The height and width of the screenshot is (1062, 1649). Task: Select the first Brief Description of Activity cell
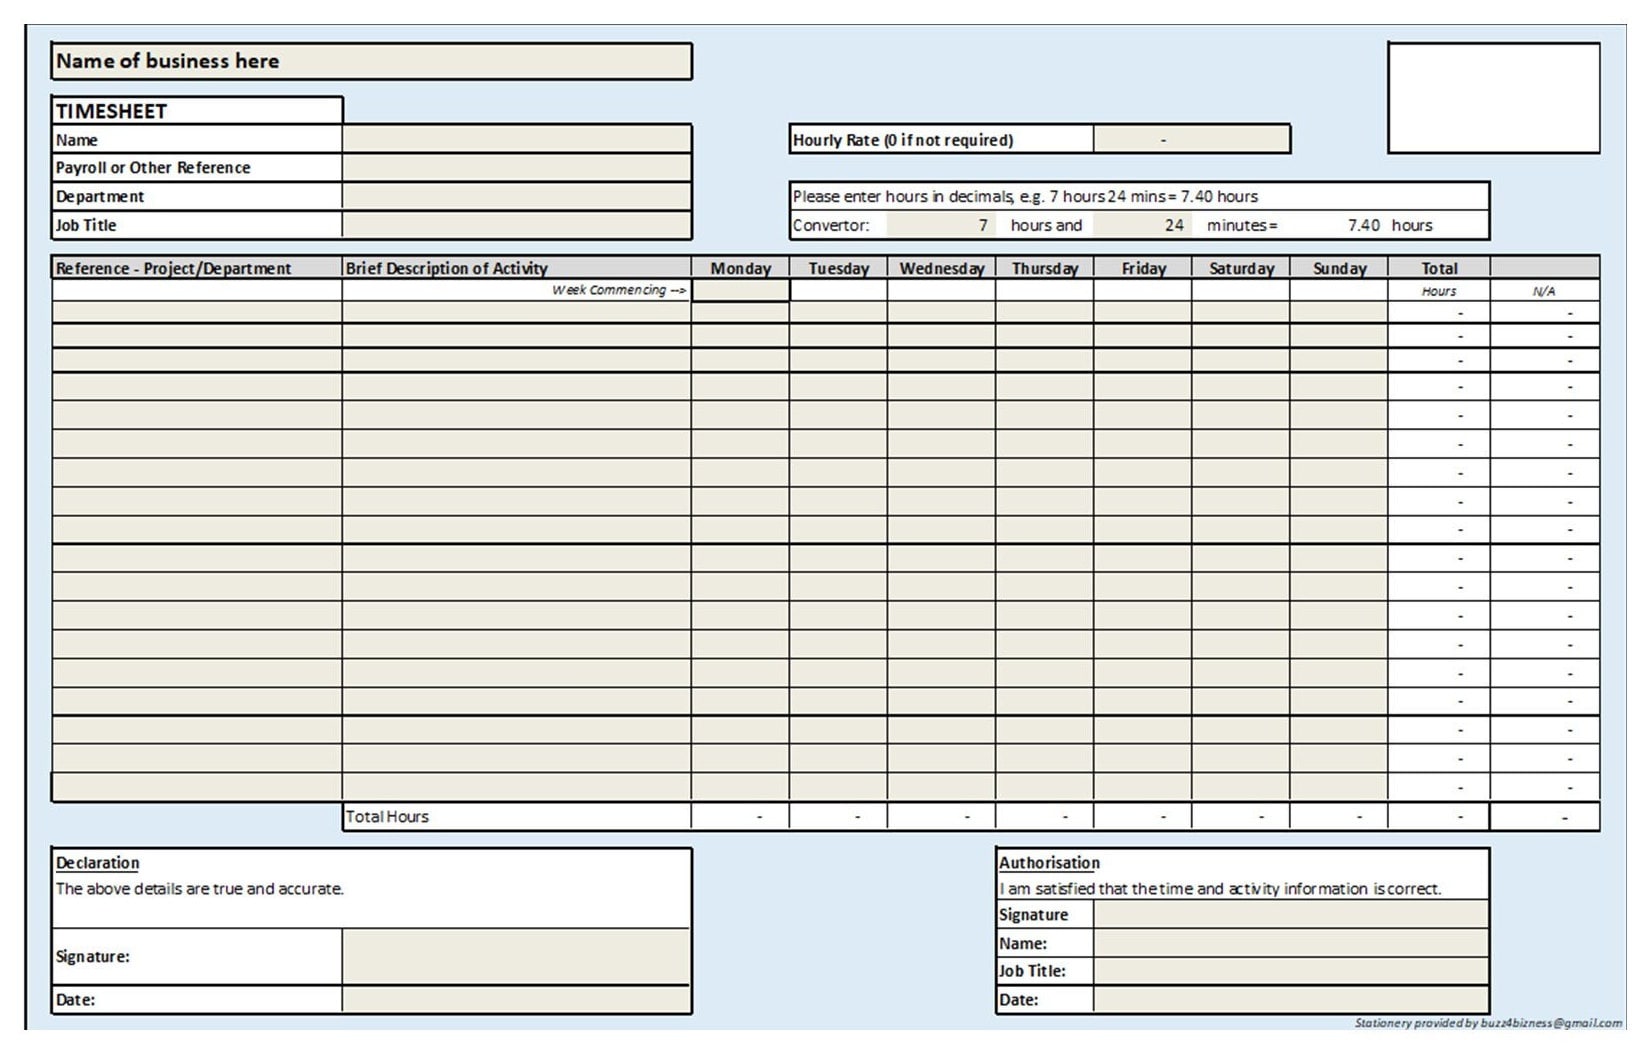(515, 312)
